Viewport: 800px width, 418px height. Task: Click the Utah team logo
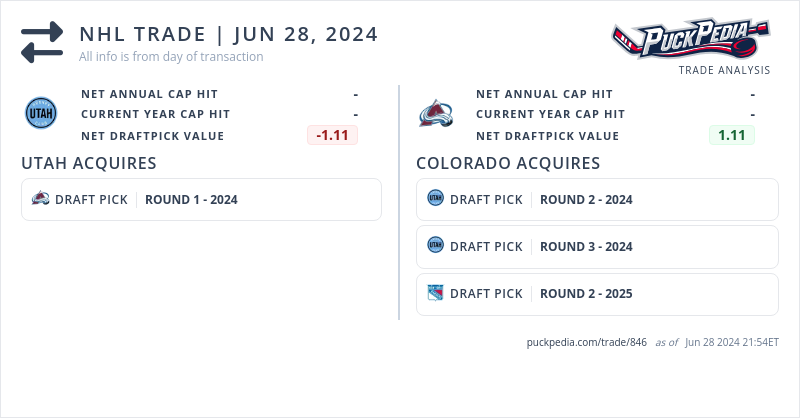click(x=41, y=114)
